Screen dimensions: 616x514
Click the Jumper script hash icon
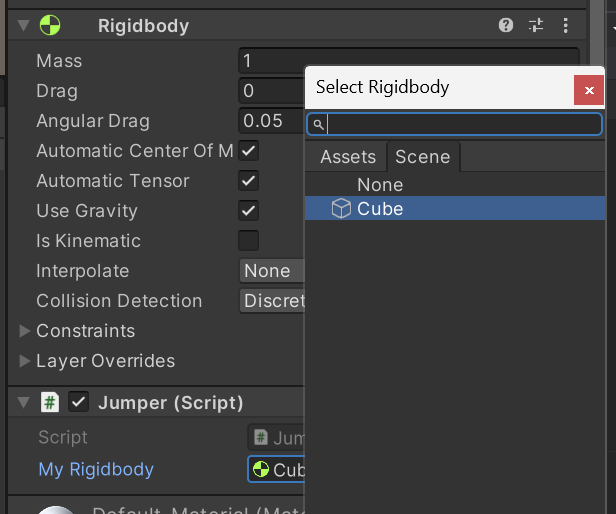[50, 402]
